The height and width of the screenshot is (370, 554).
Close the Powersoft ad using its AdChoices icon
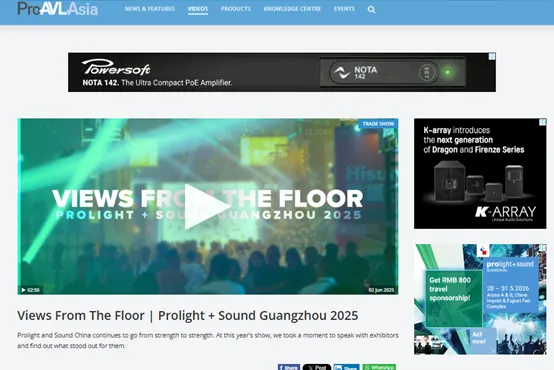(x=492, y=56)
